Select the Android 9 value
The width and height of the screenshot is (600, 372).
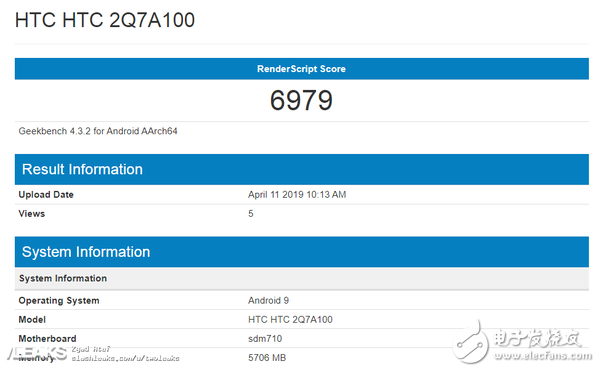tap(268, 300)
